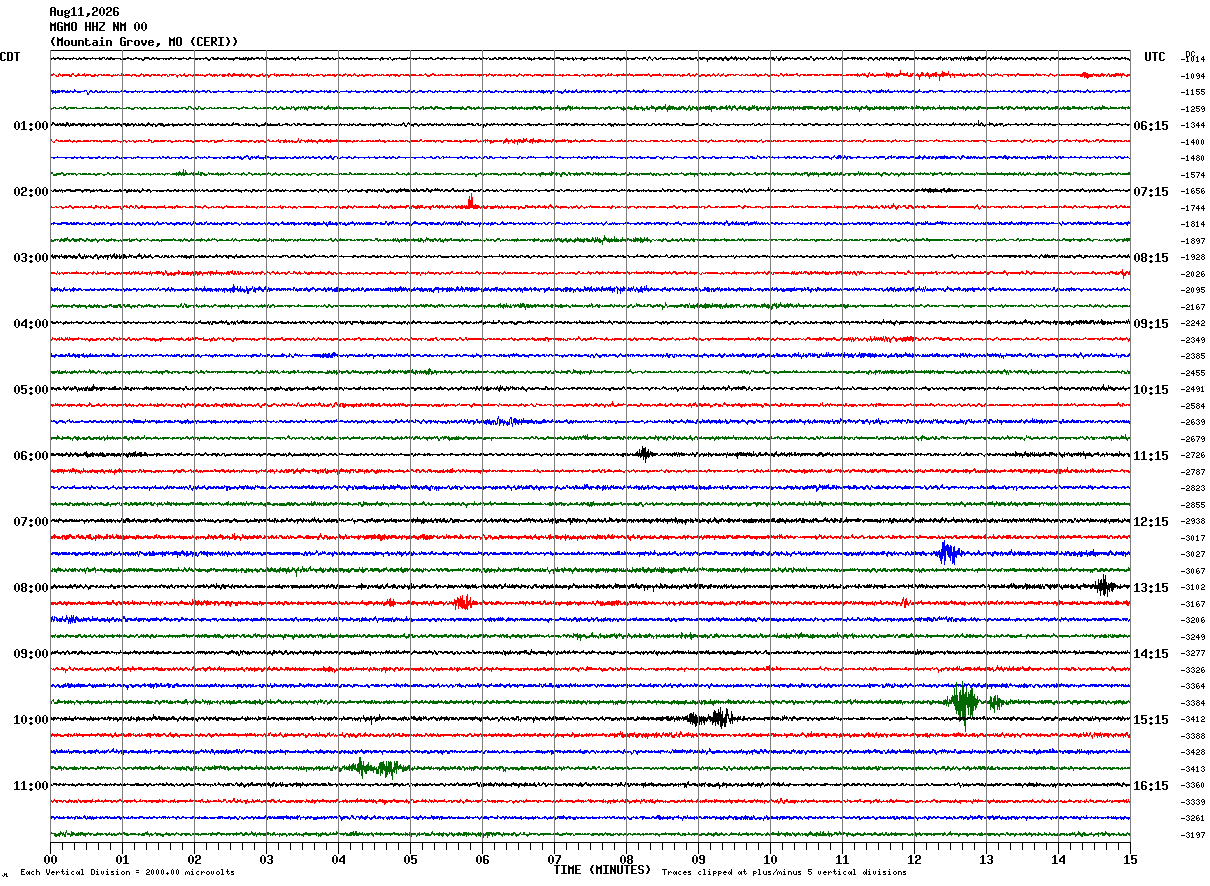1210x886 pixels.
Task: Select the black event at the end of the 08:00 trace
Action: point(1104,586)
